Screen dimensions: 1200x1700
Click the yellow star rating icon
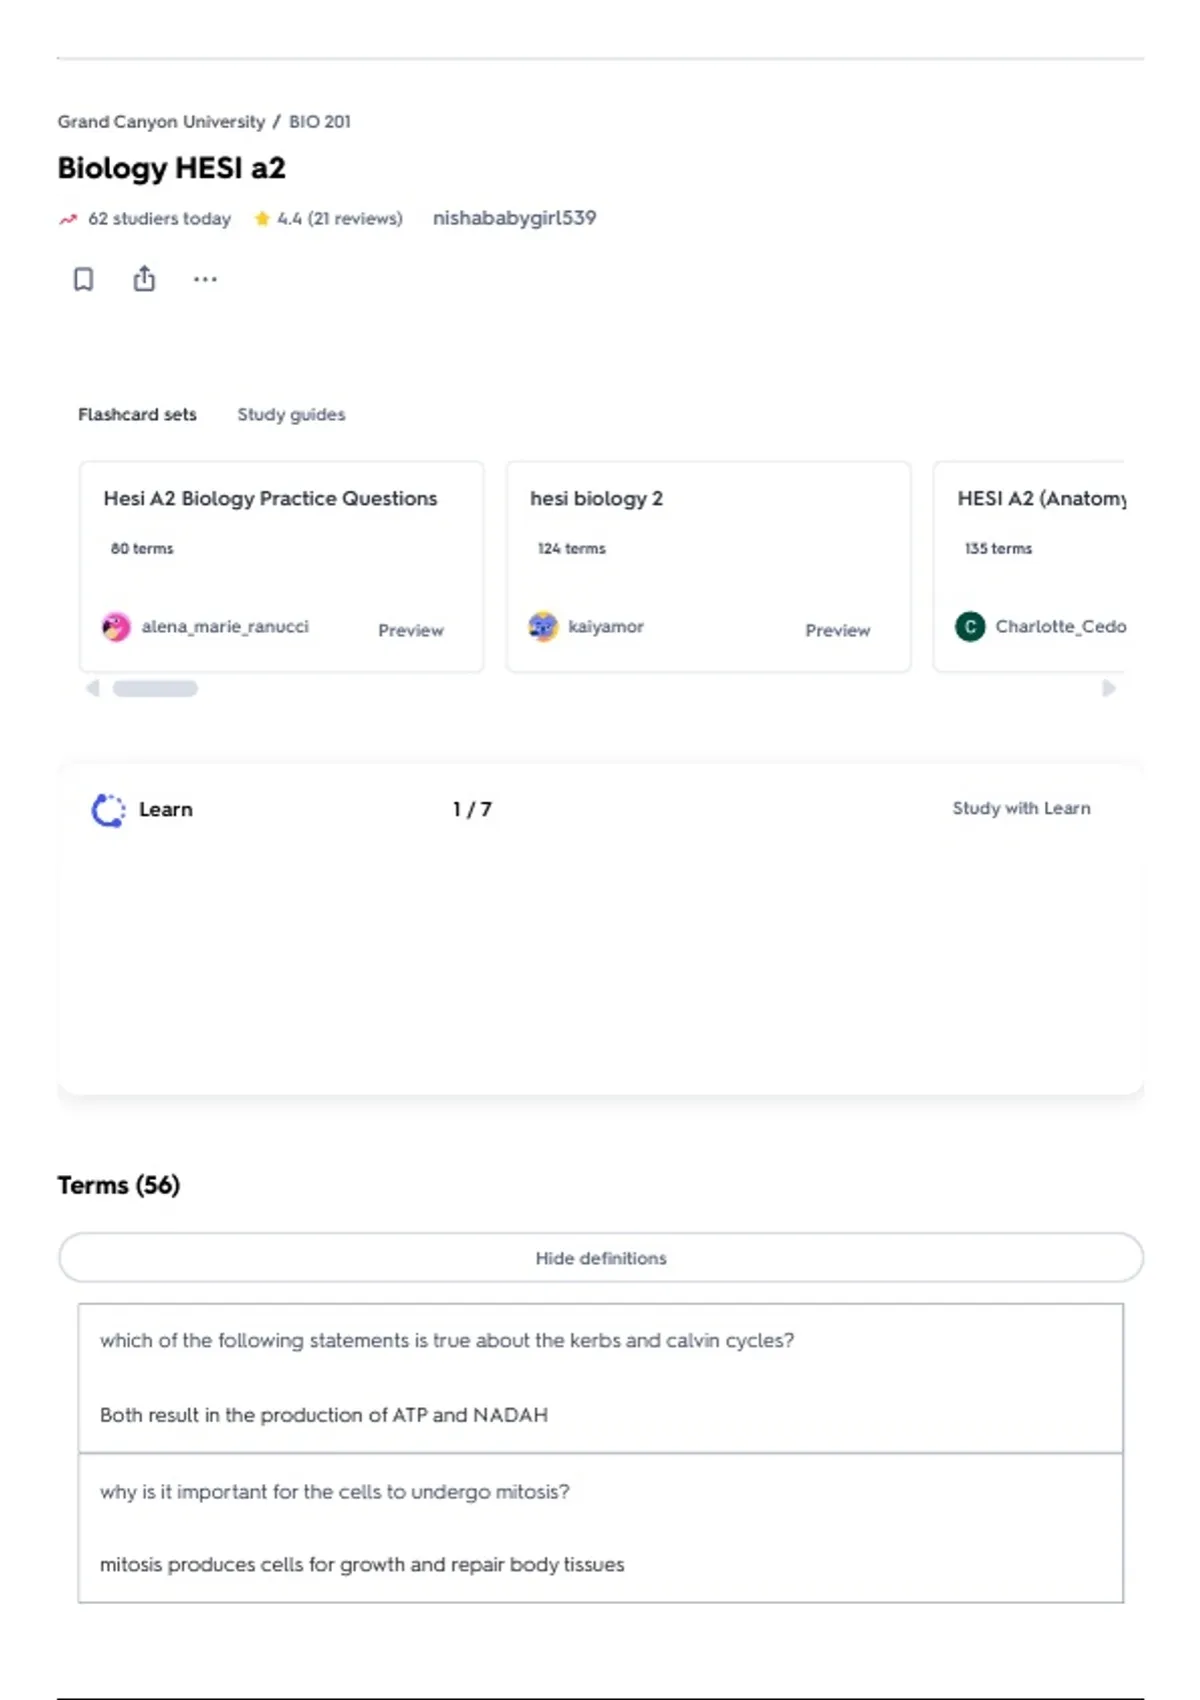262,218
